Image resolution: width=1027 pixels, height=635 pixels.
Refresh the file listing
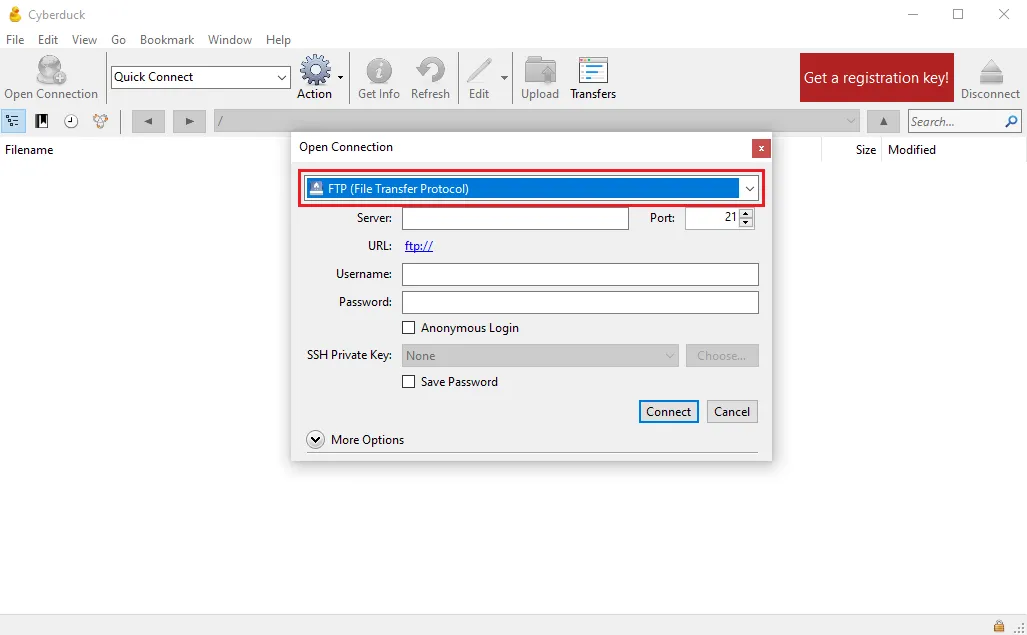pyautogui.click(x=430, y=71)
